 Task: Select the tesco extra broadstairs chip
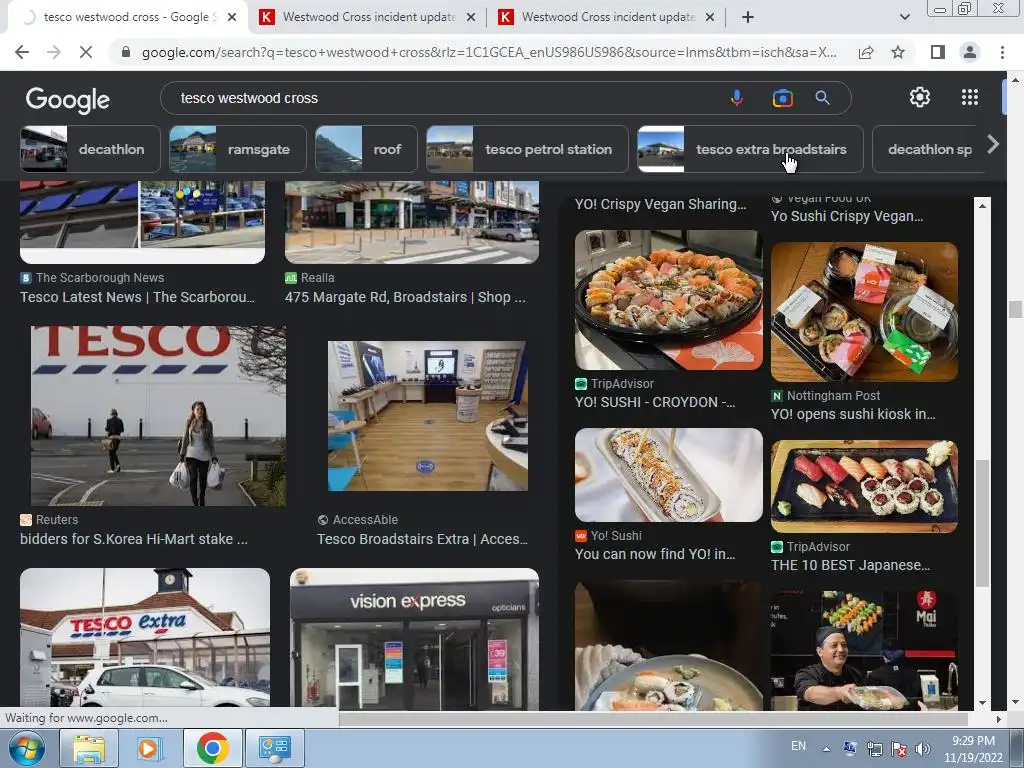tap(750, 149)
